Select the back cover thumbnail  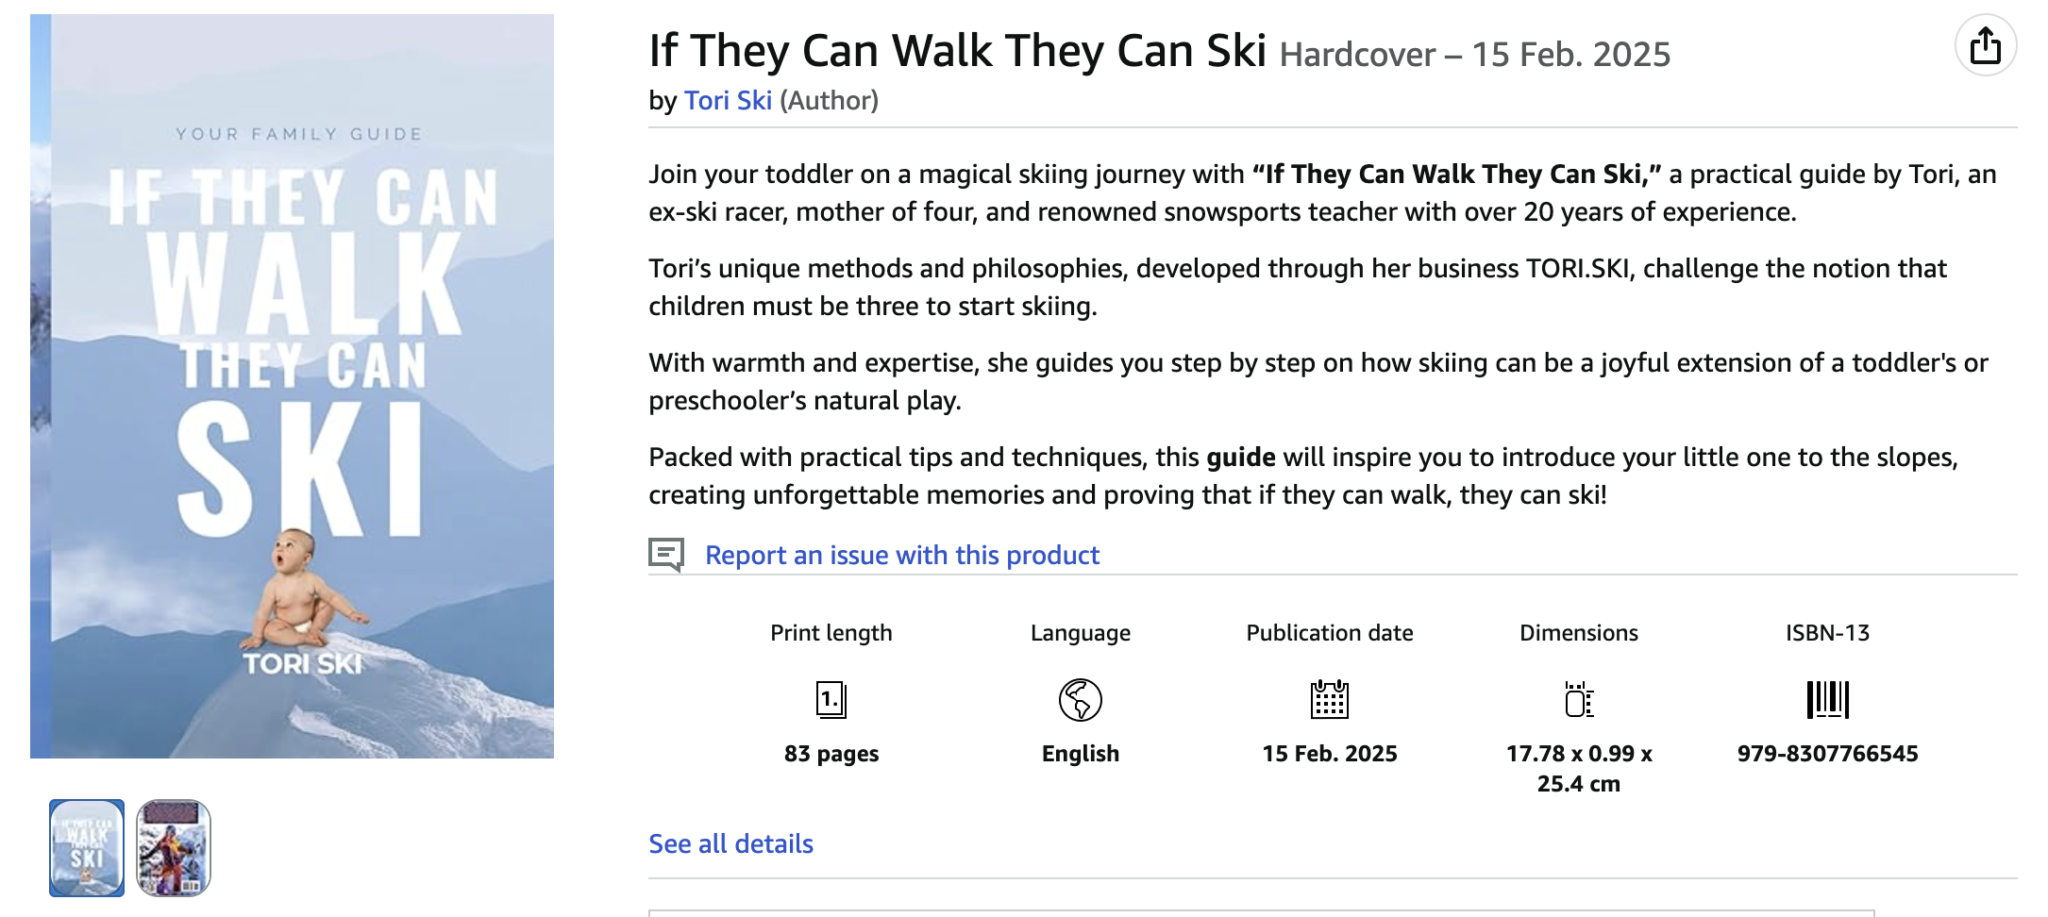click(174, 848)
